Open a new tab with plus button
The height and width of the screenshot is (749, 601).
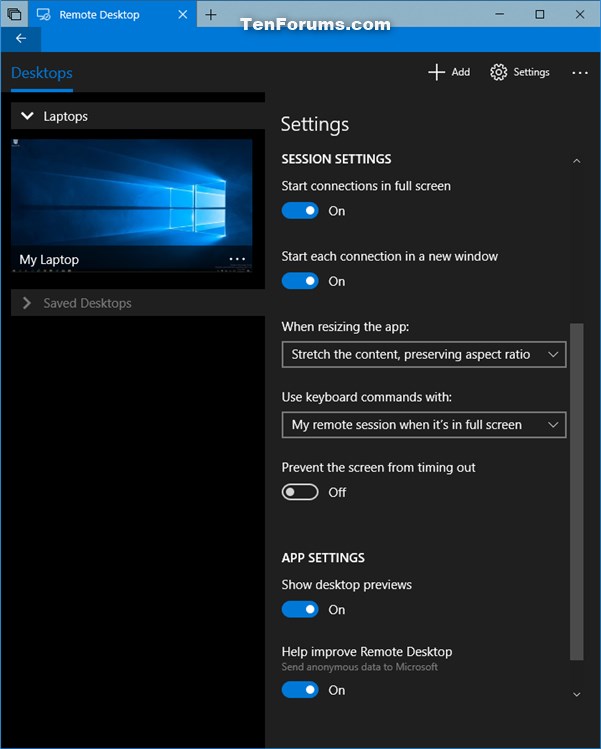pyautogui.click(x=211, y=15)
